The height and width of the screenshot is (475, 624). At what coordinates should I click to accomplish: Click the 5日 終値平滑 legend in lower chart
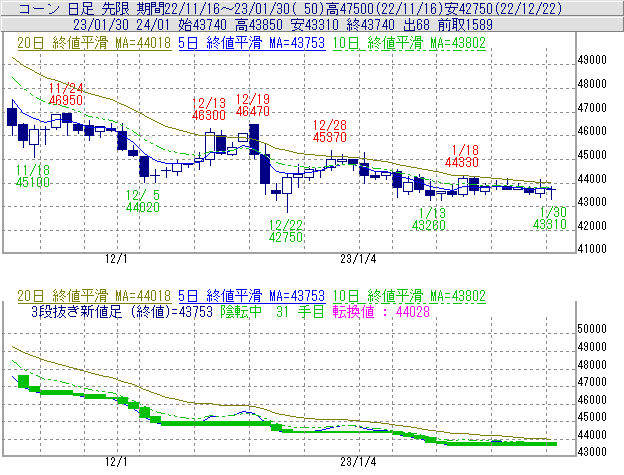tap(252, 296)
